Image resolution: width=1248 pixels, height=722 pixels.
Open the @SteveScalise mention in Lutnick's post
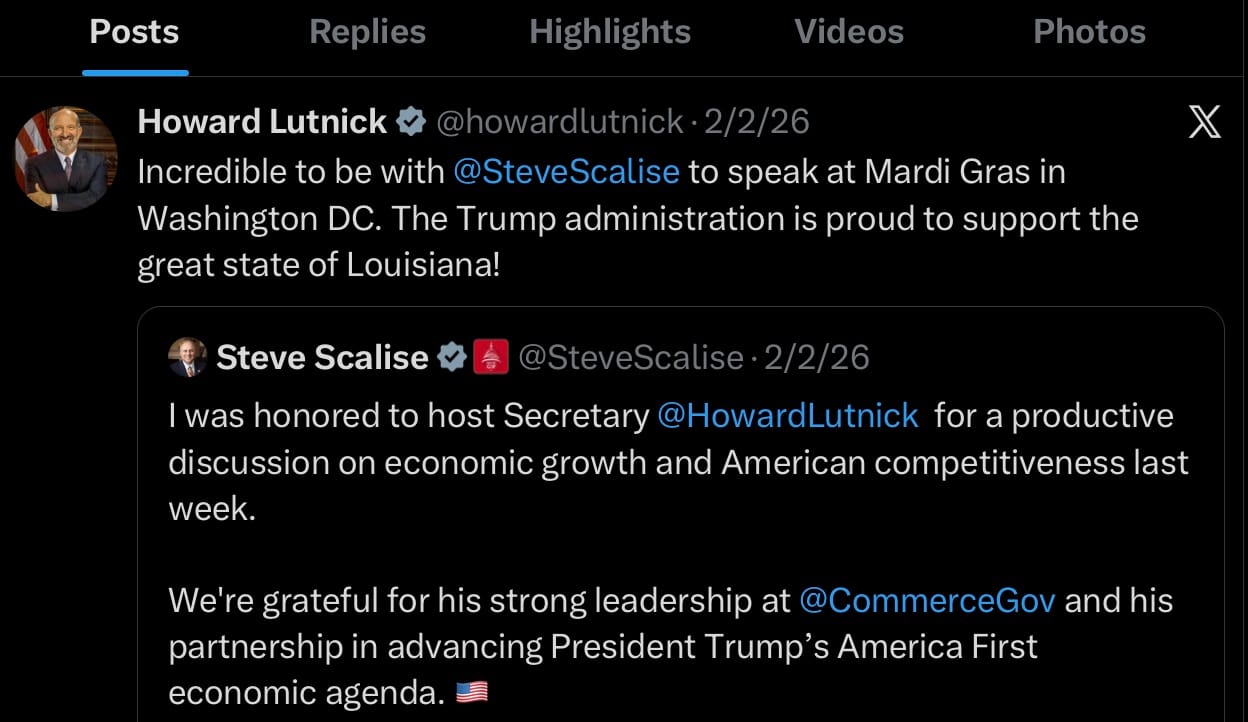tap(566, 171)
